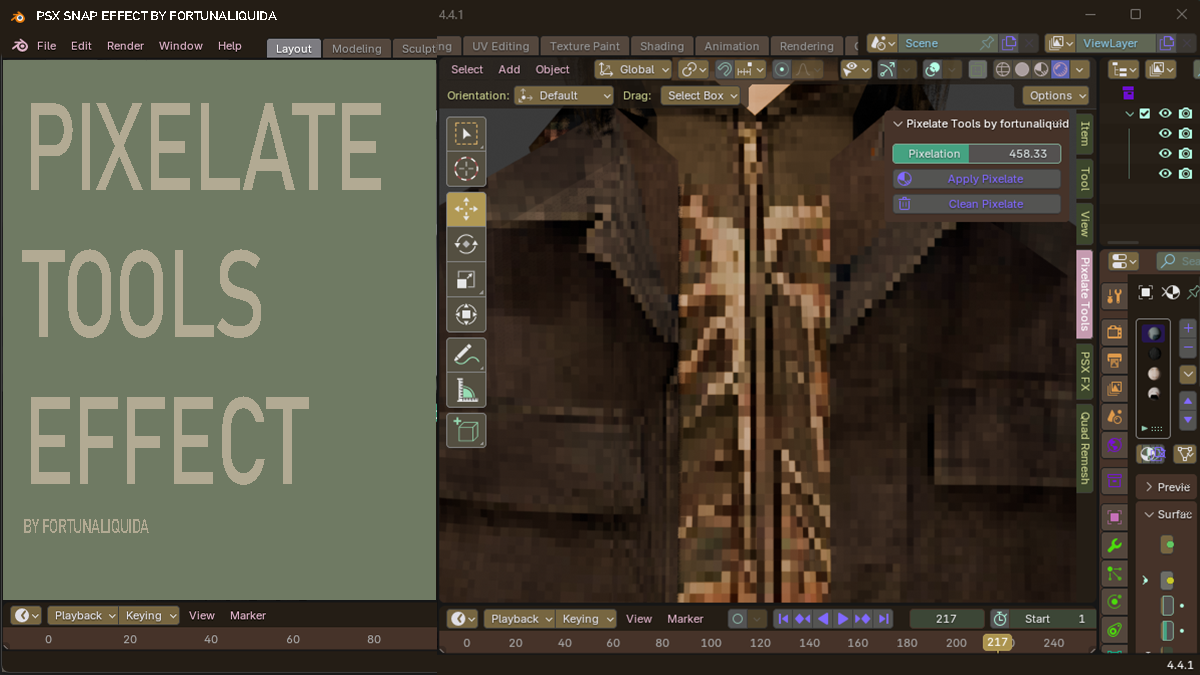Open the Scene properties tab icon

click(1114, 416)
